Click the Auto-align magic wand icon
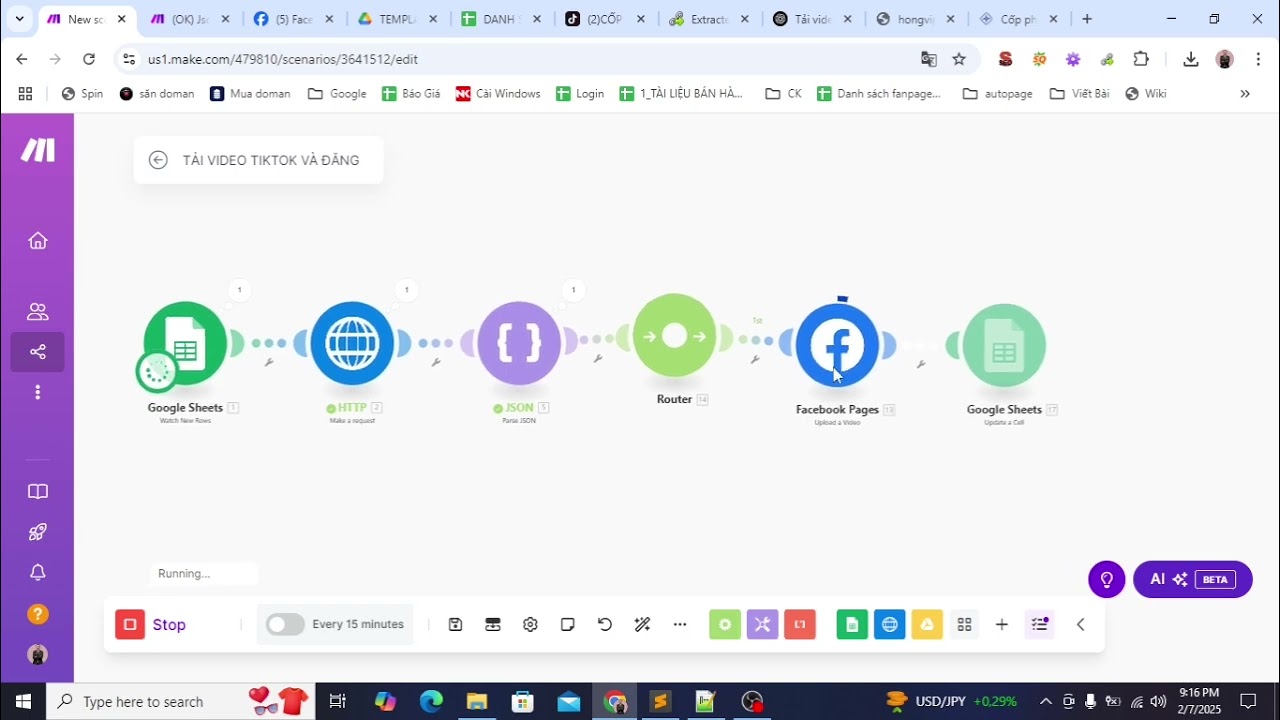Image resolution: width=1280 pixels, height=720 pixels. coord(643,624)
